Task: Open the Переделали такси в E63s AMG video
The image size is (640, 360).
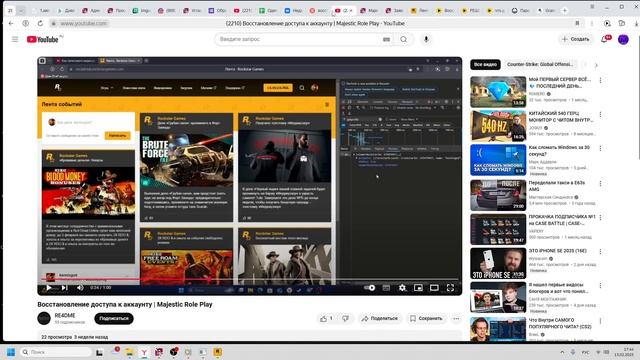Action: [498, 195]
